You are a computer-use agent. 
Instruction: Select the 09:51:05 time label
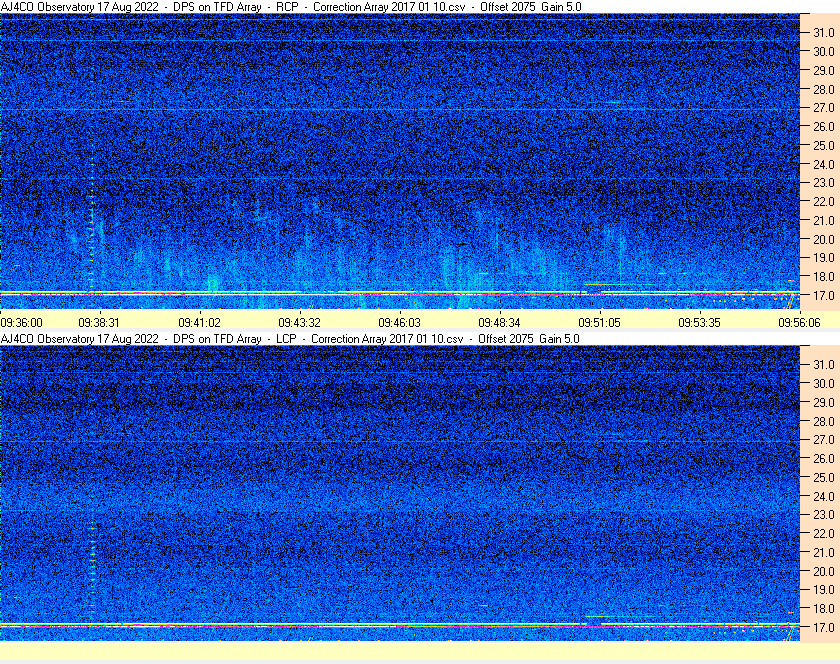point(599,323)
